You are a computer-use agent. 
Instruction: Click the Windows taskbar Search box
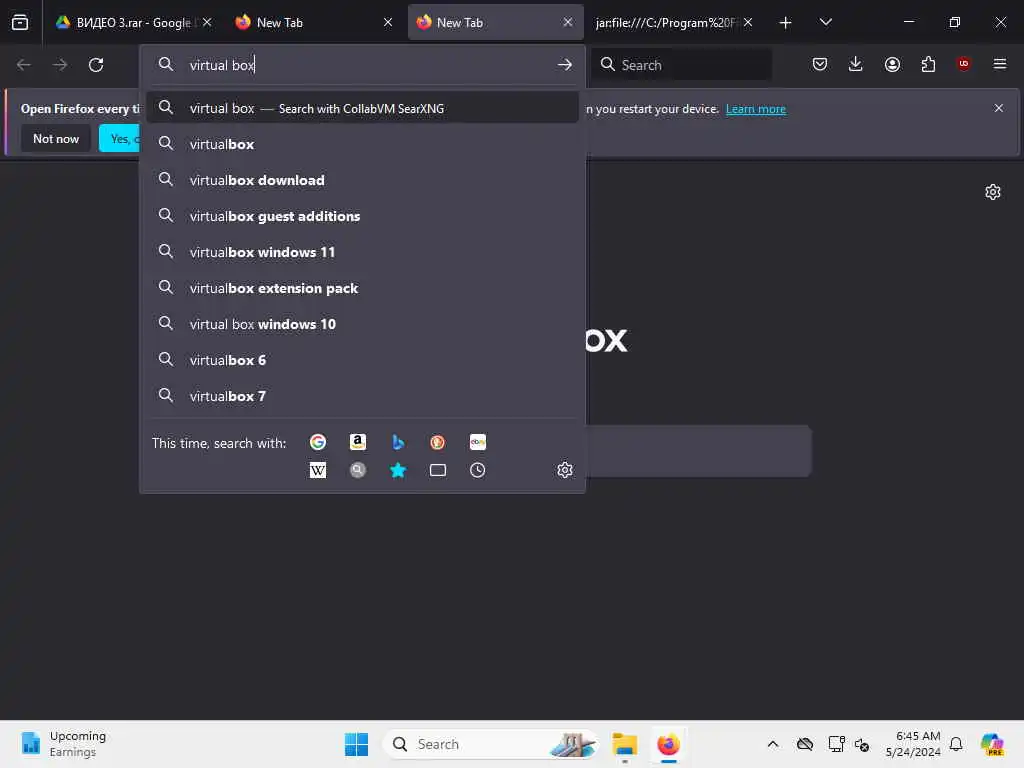(490, 744)
